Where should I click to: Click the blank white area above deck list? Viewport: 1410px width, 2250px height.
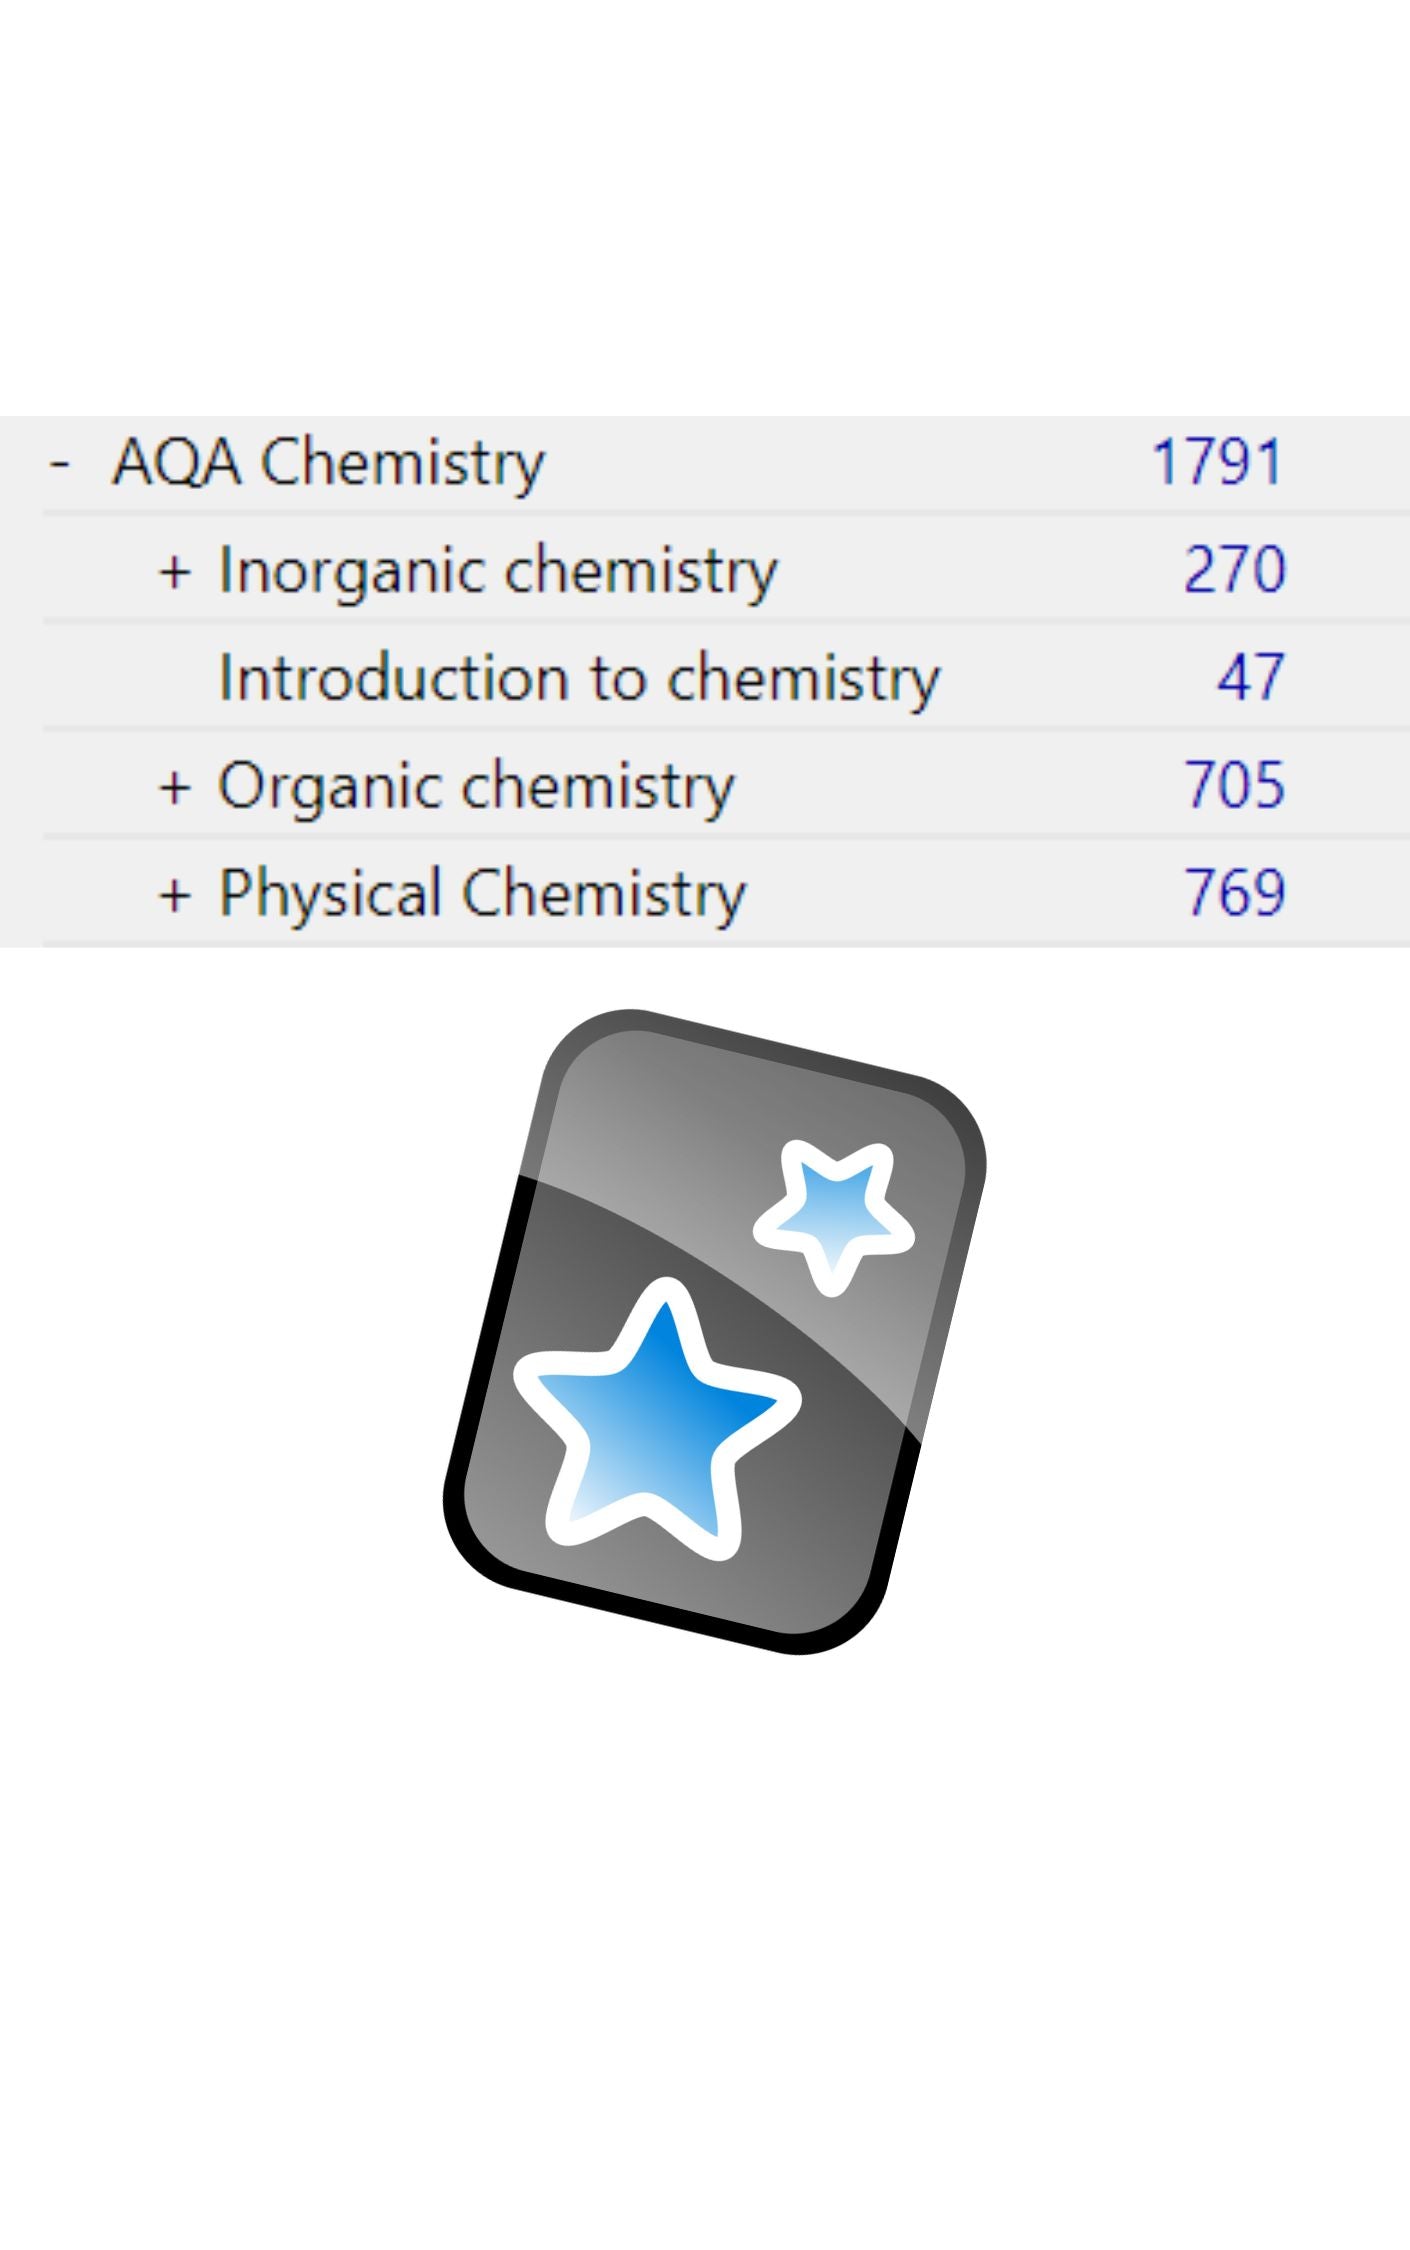click(705, 200)
